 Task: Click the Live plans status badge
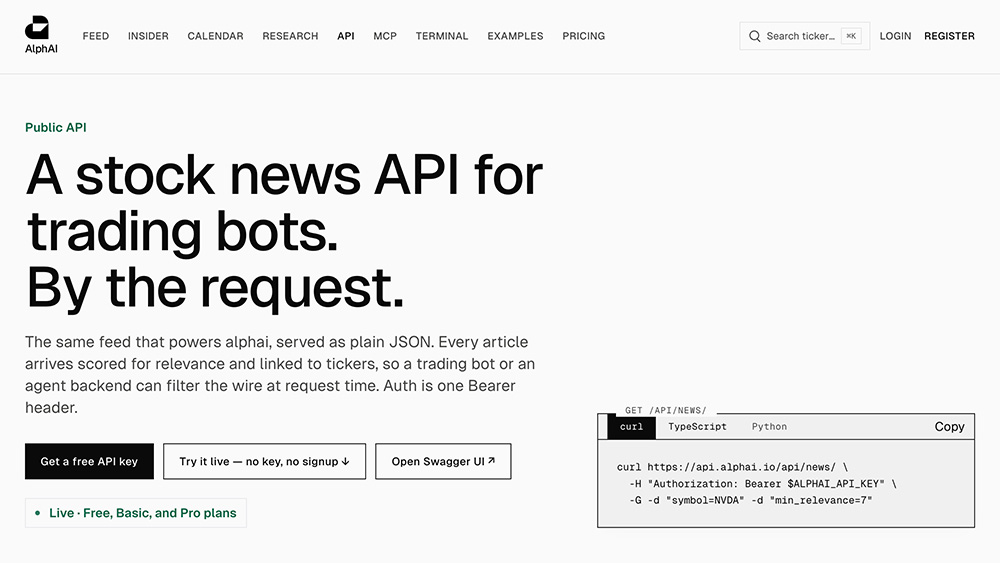coord(136,513)
